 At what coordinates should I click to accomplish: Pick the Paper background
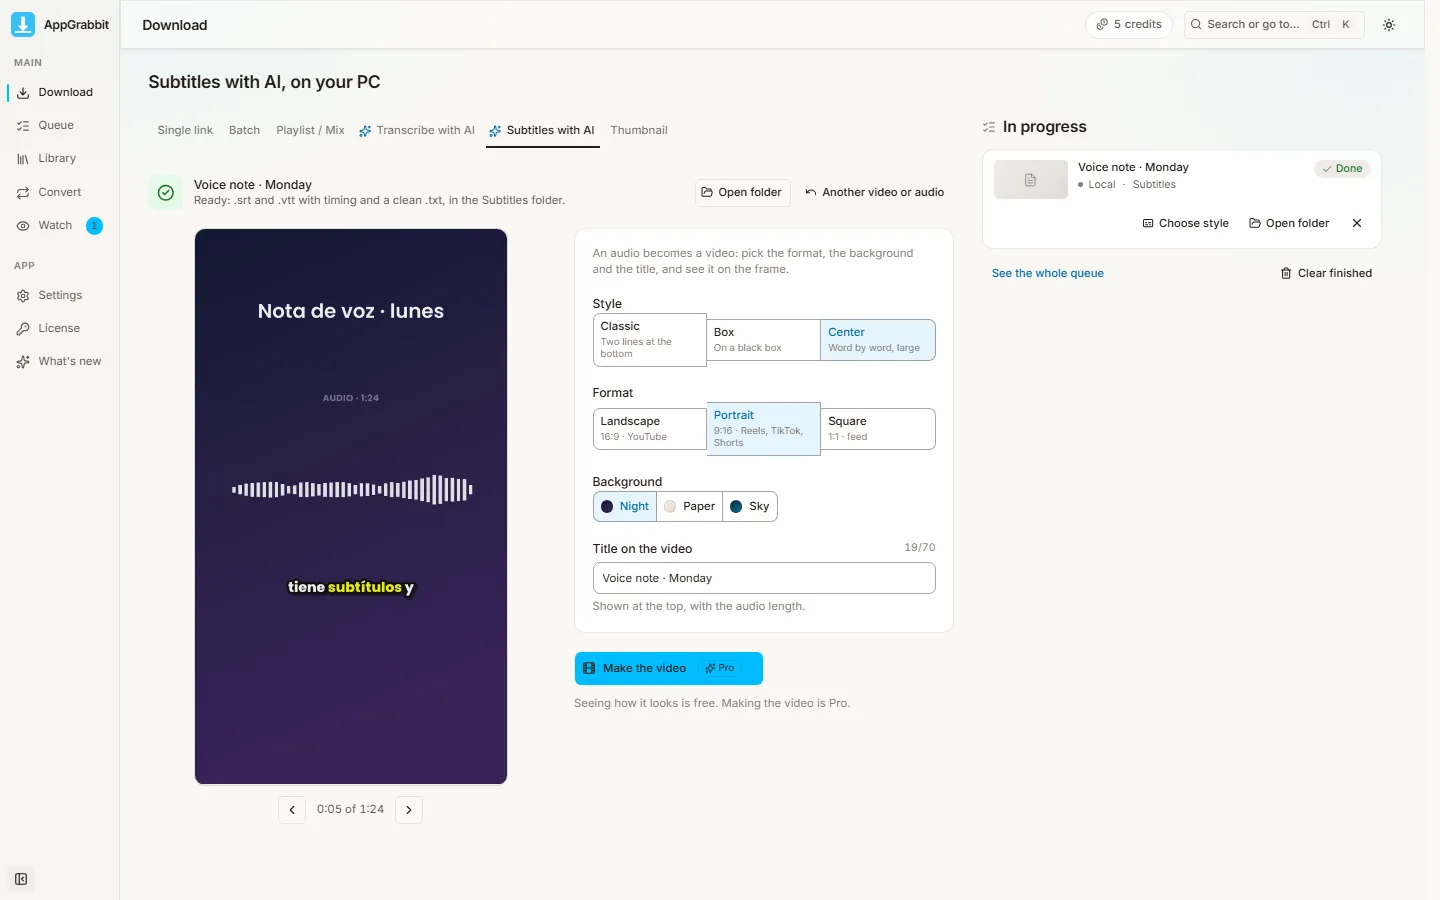point(690,506)
